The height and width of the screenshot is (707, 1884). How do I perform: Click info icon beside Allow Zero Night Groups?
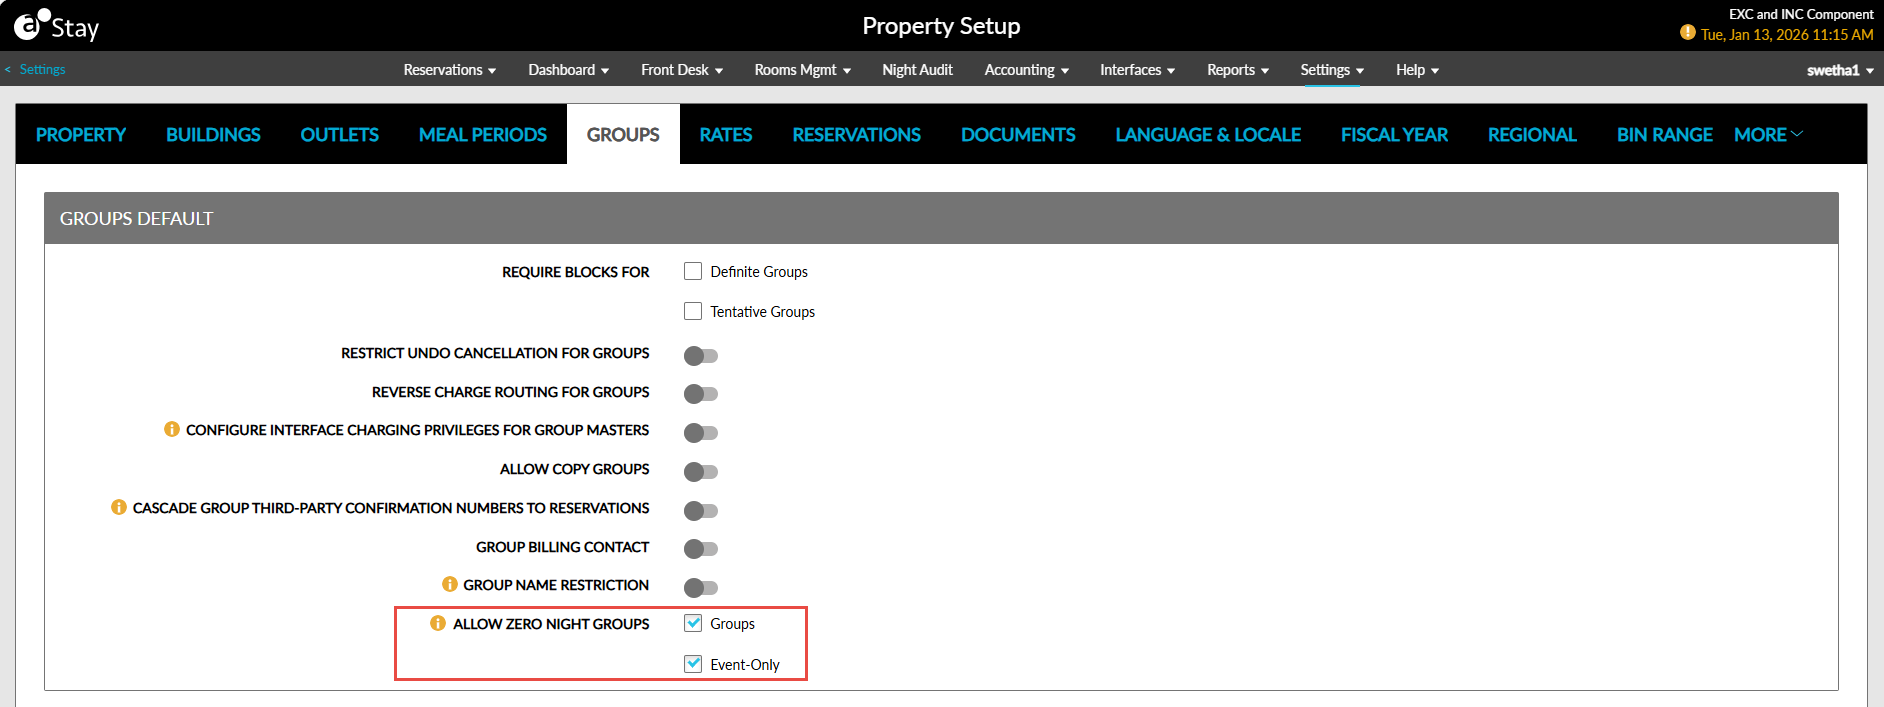[x=438, y=623]
